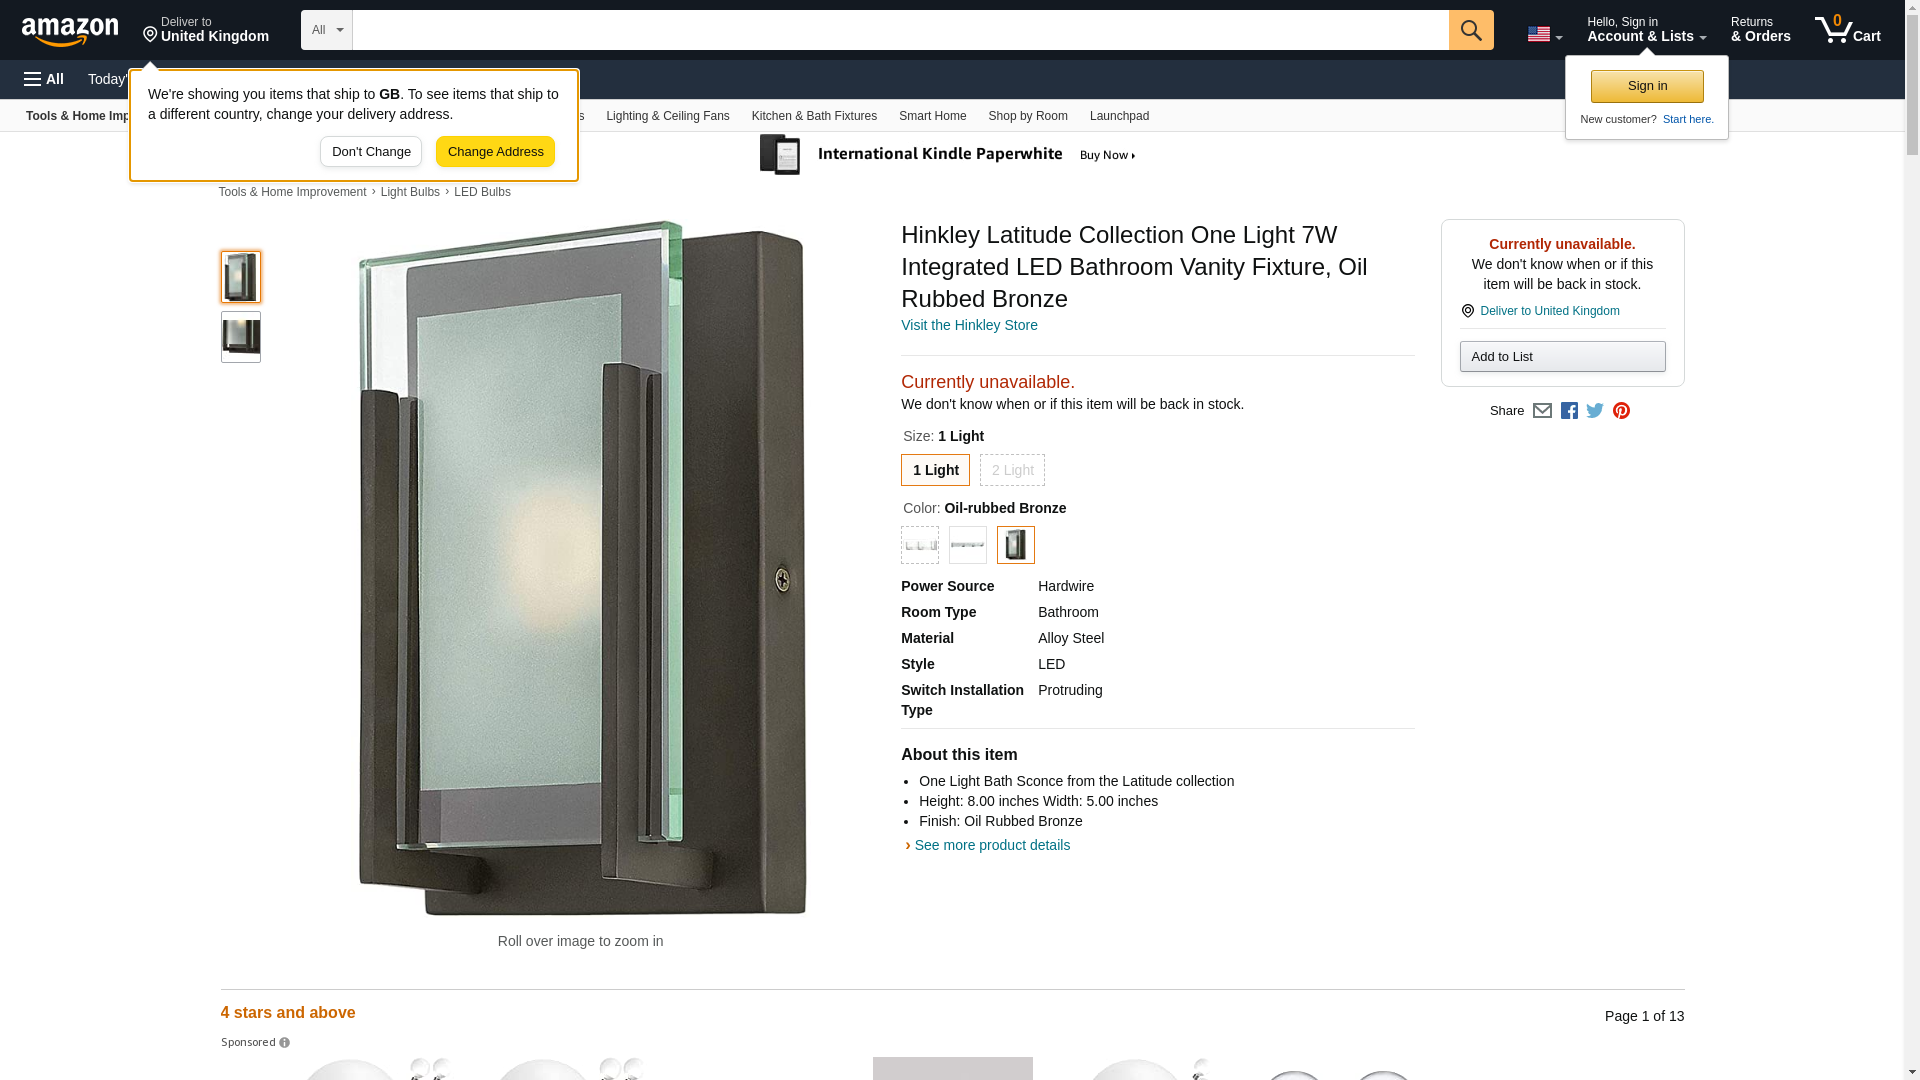
Task: Select the 1 Light size option
Action: 935,470
